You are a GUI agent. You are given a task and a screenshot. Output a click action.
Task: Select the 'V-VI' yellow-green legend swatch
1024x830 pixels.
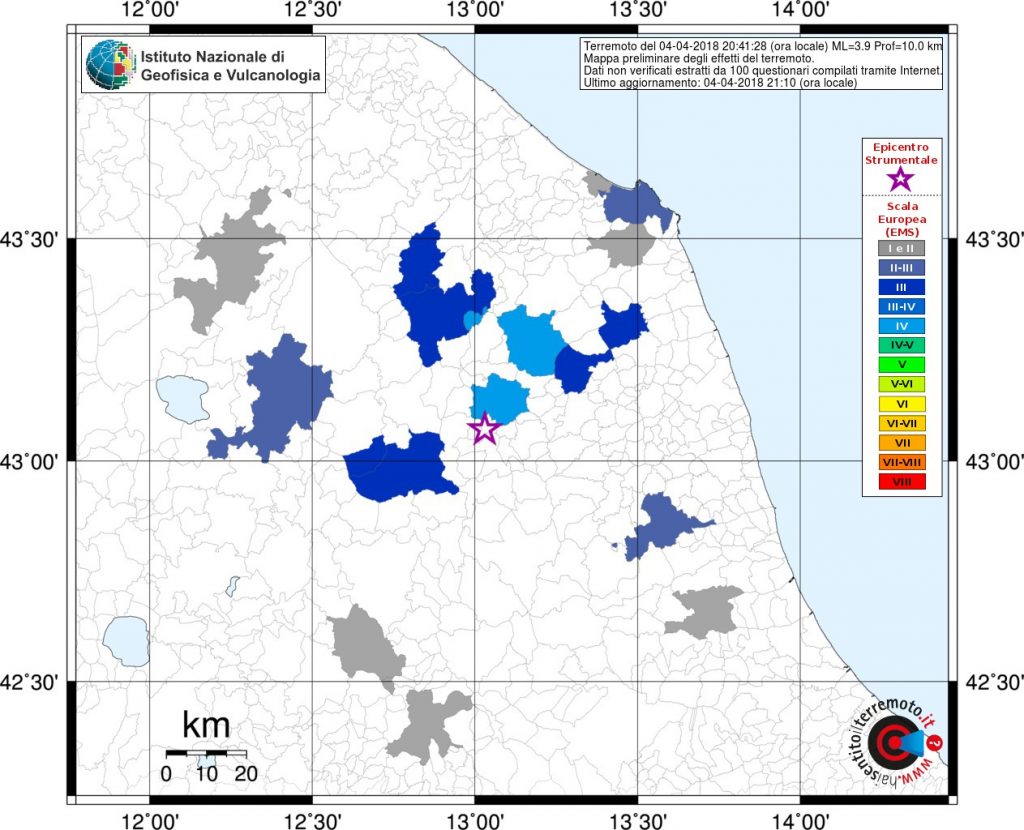[902, 385]
